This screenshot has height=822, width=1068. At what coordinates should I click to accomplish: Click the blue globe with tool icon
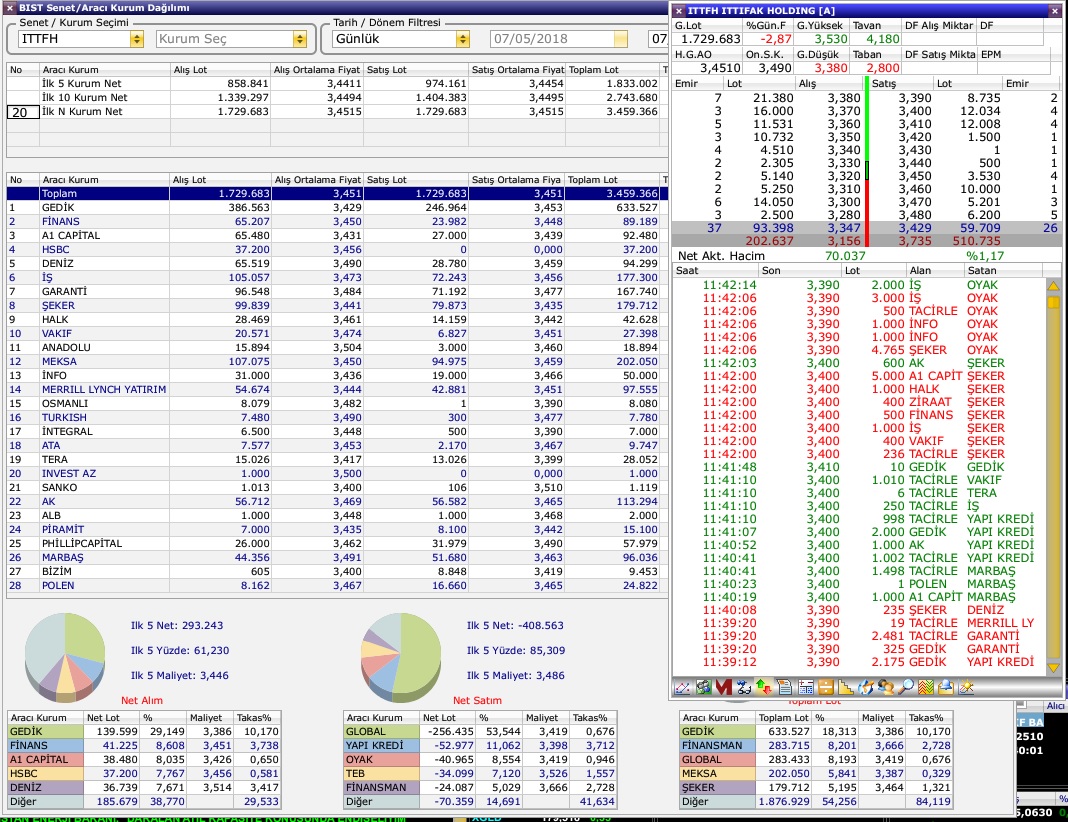[866, 688]
